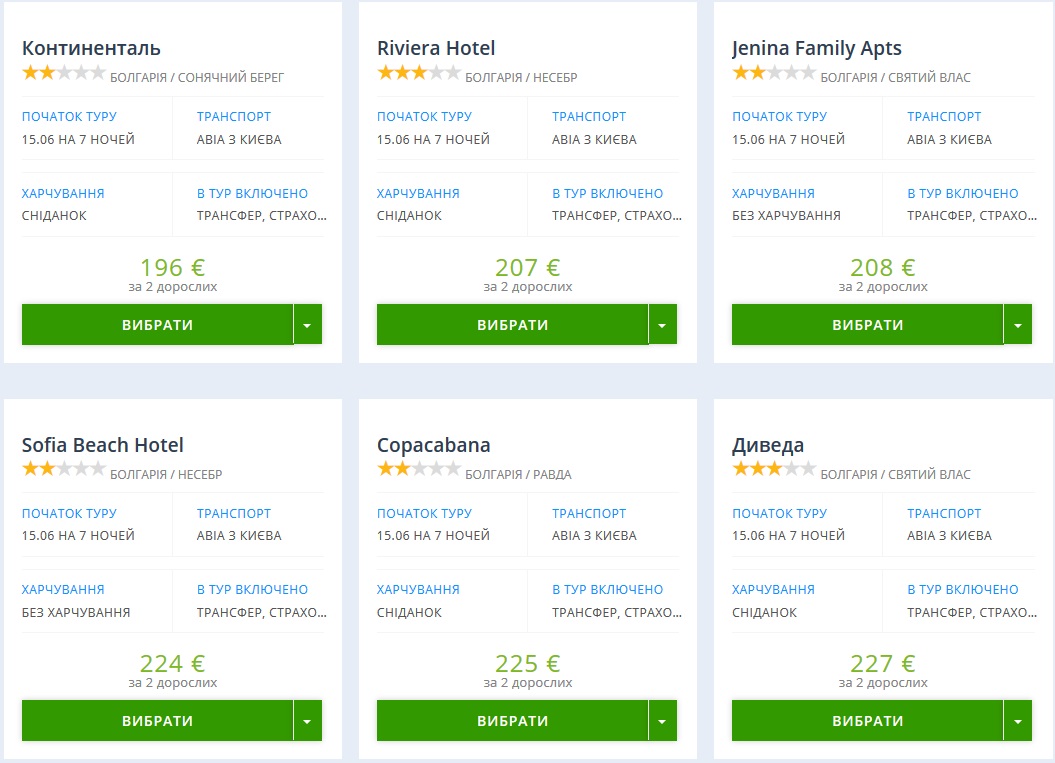The image size is (1055, 763).
Task: Click the star rating of Riviera Hotel
Action: click(x=419, y=73)
